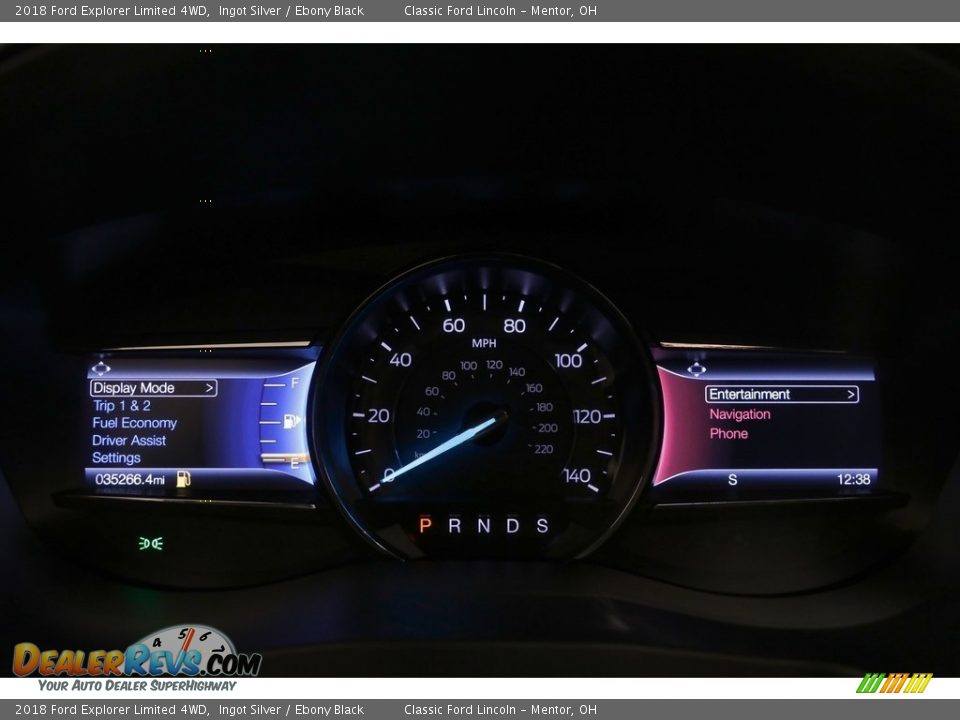Click the odometer reading 035266.4 mi
The height and width of the screenshot is (720, 960).
click(x=129, y=480)
